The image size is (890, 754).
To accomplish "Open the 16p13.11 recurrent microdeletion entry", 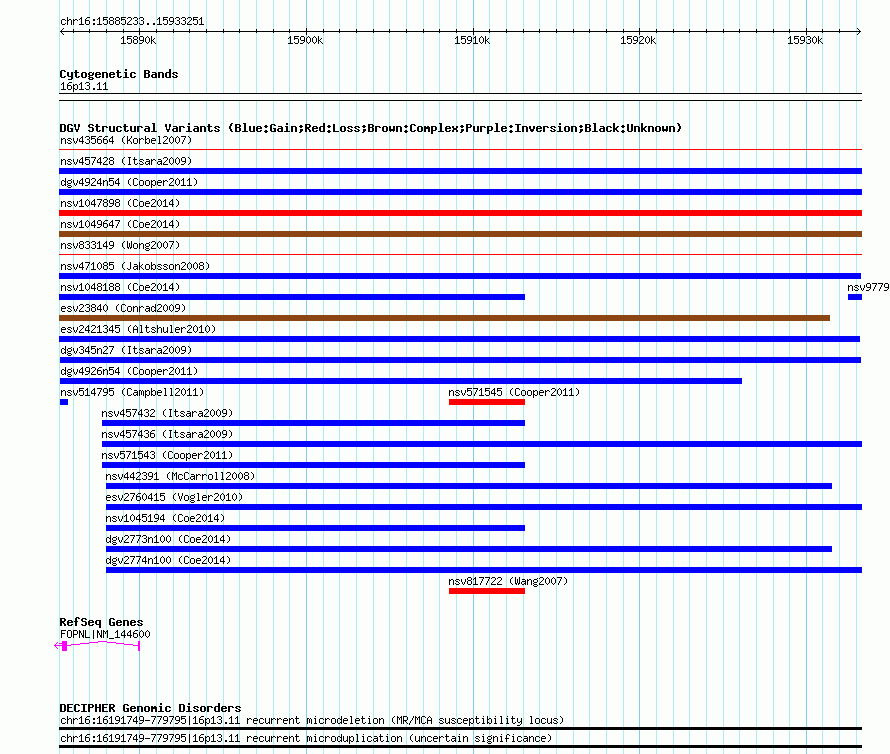I will [312, 720].
